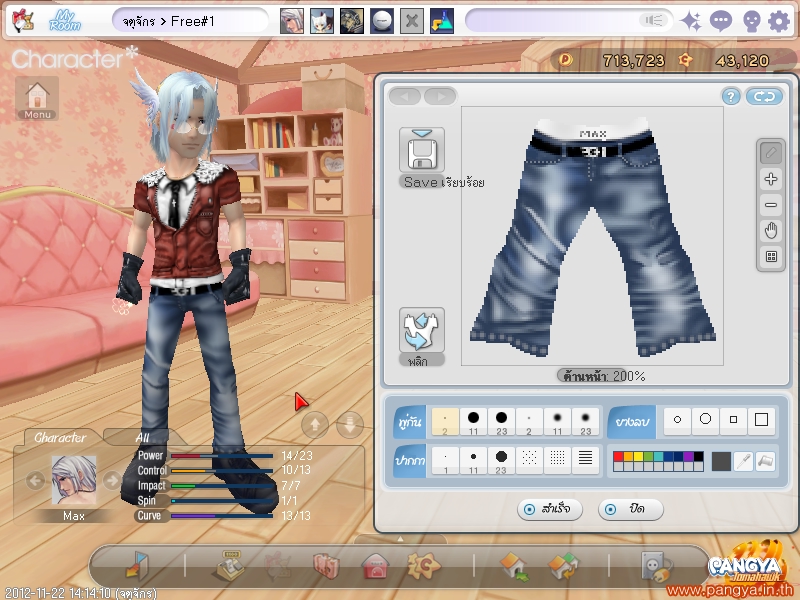The image size is (800, 600).
Task: Select the large octagon eraser
Action: click(x=705, y=420)
